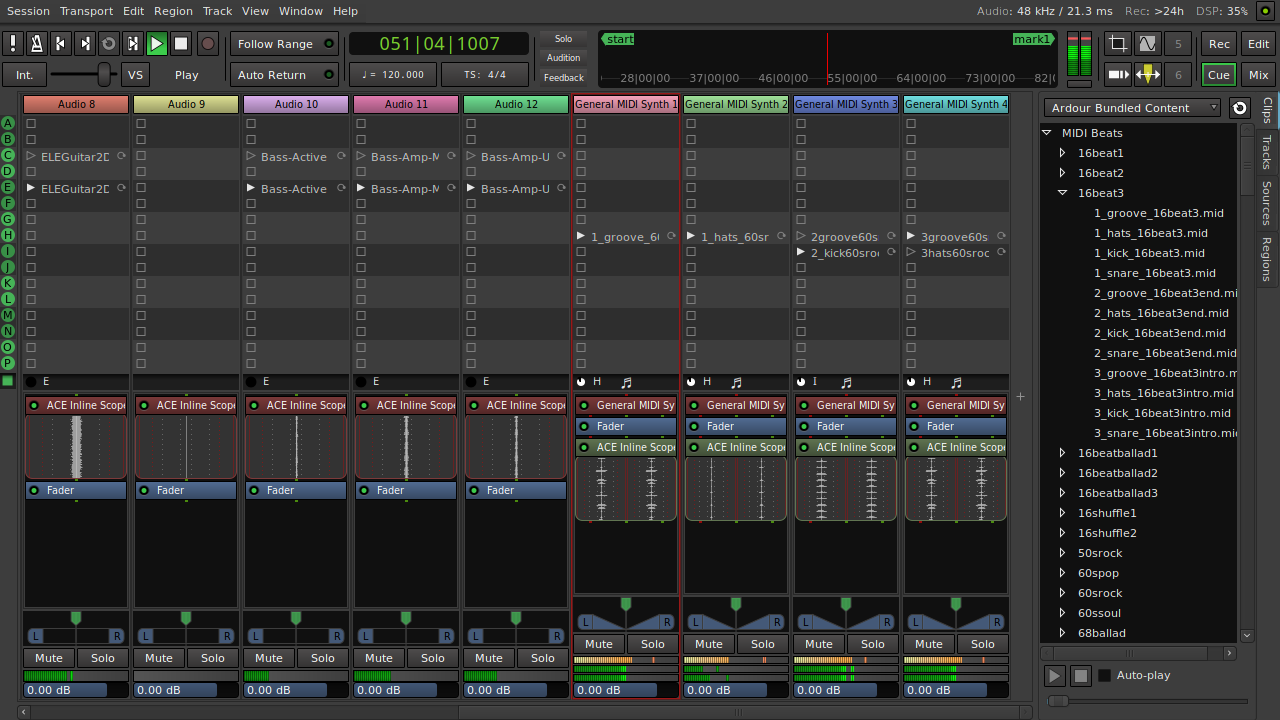Click the sine wave icon button
This screenshot has width=1280, height=720.
click(1148, 44)
